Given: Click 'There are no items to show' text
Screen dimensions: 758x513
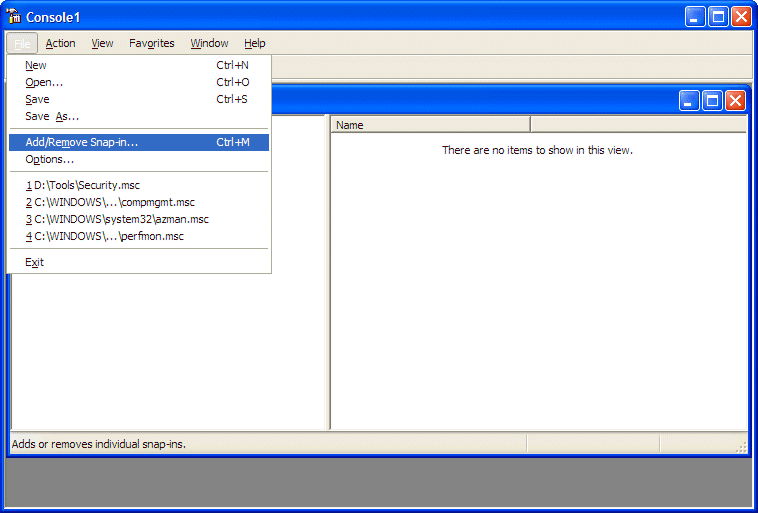Looking at the screenshot, I should click(x=537, y=150).
